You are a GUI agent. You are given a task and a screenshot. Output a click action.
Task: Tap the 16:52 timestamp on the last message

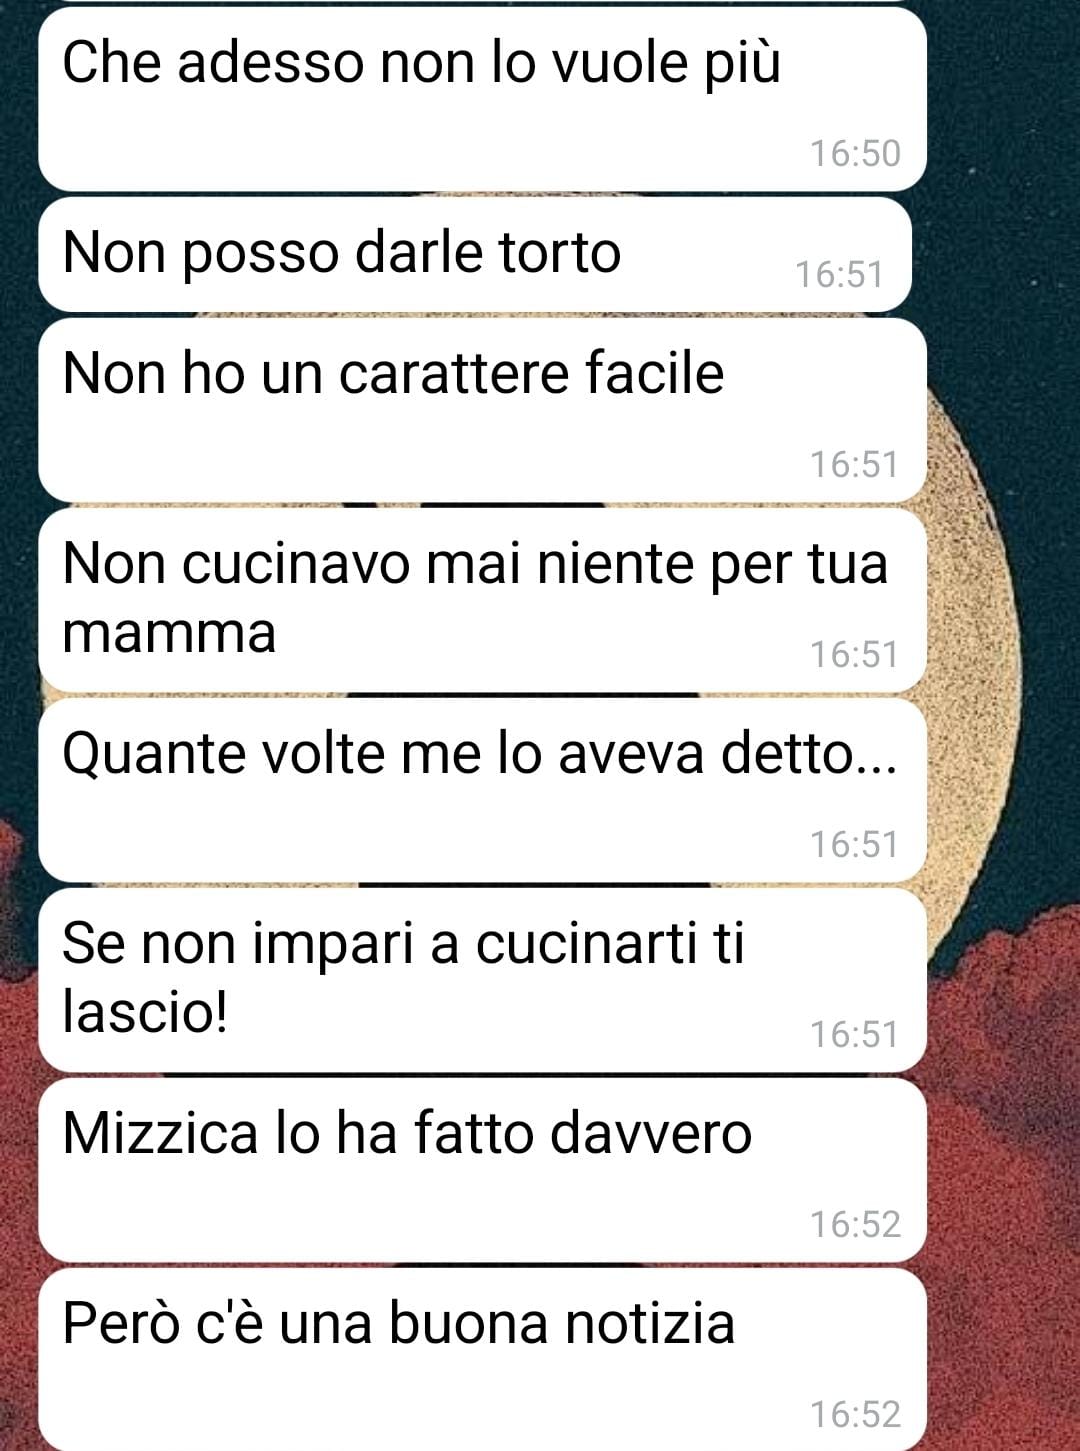click(x=855, y=1414)
